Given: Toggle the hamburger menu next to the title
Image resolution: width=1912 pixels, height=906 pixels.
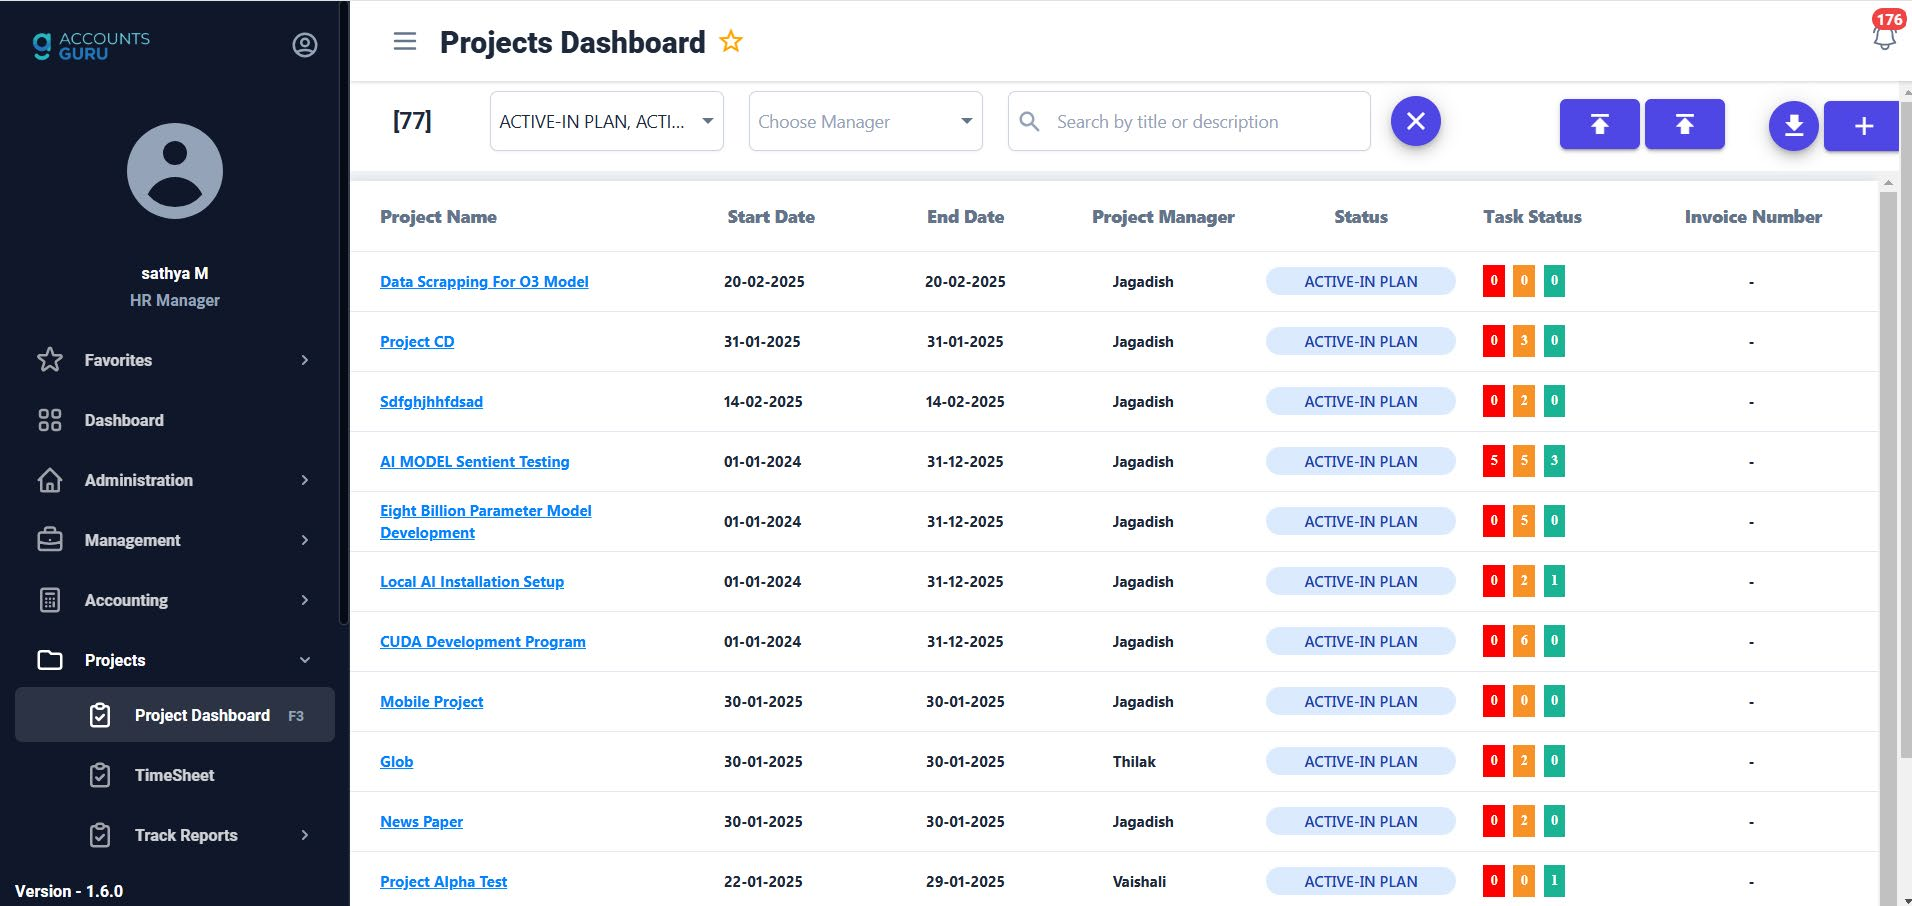Looking at the screenshot, I should click(x=404, y=41).
